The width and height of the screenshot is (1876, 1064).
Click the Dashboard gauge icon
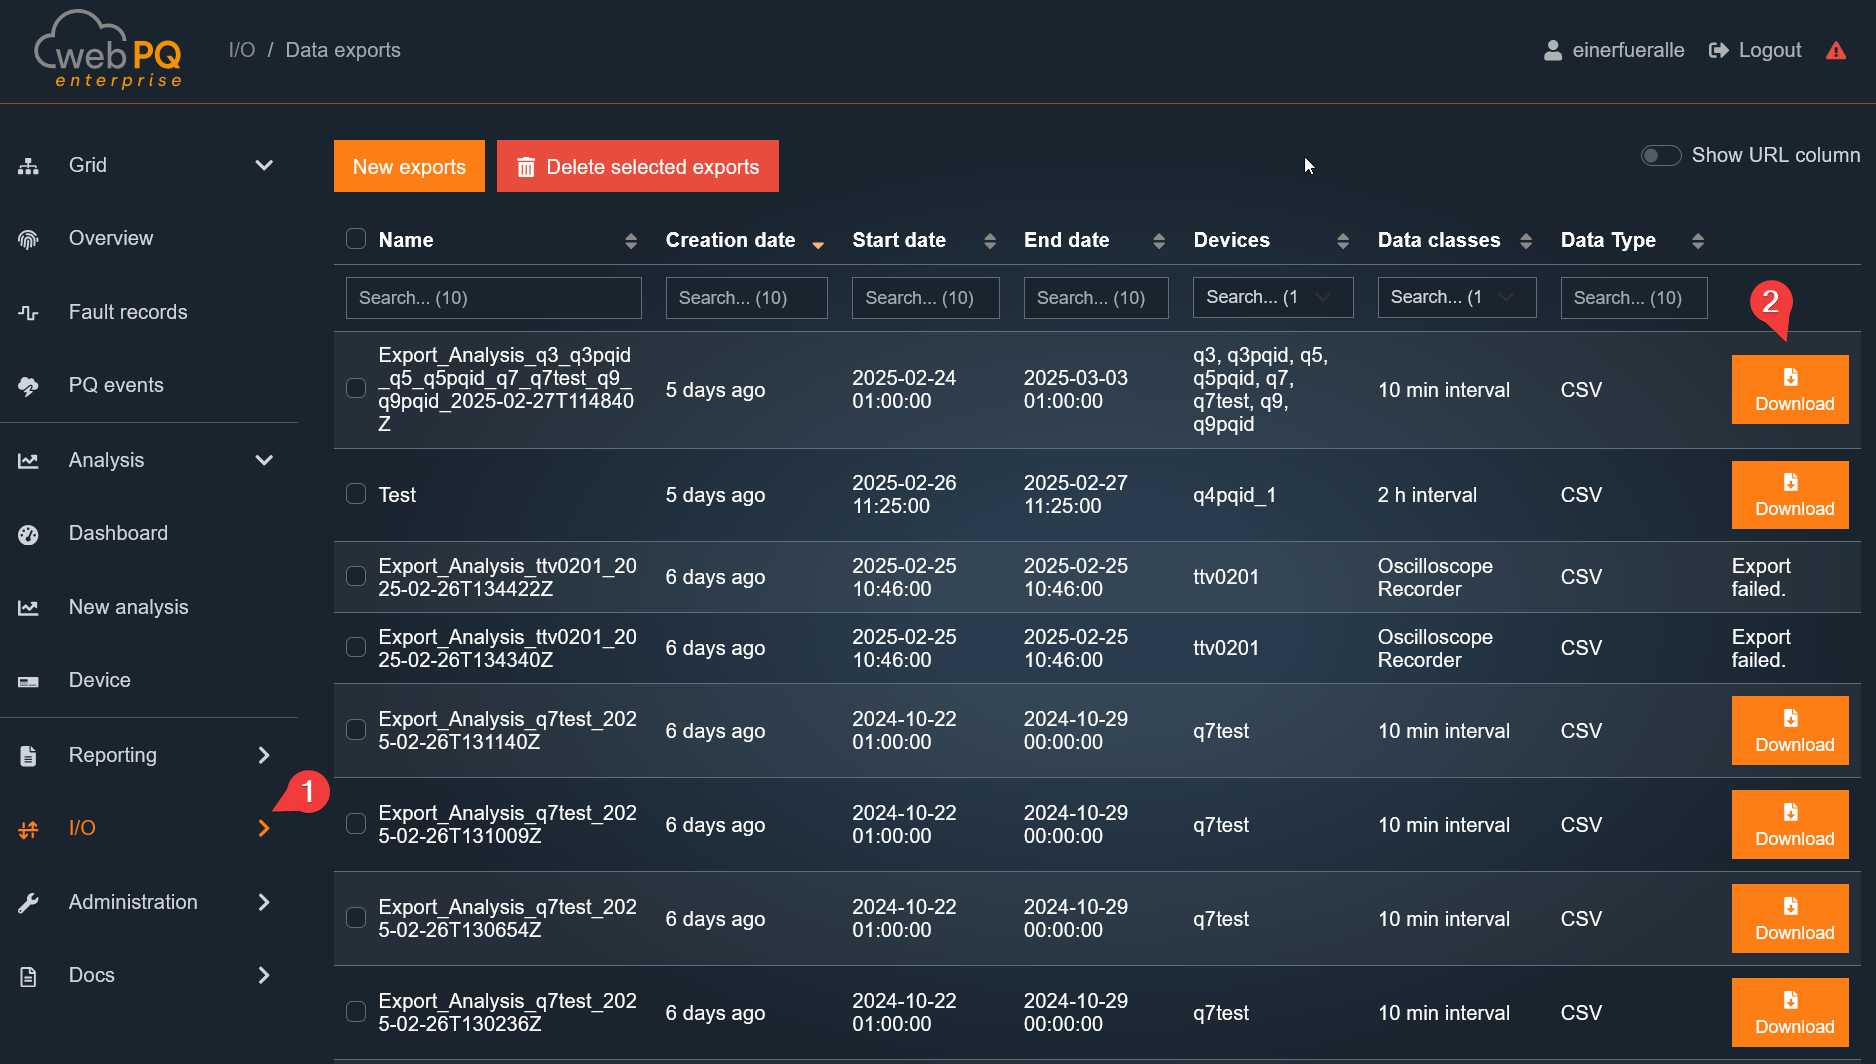point(28,534)
